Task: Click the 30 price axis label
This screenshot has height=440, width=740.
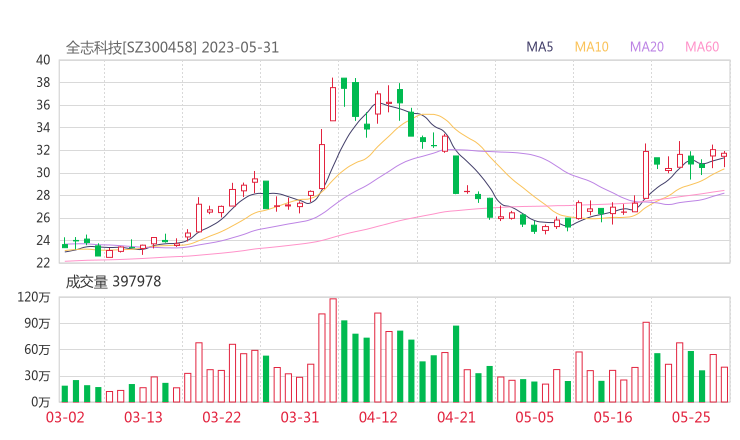Action: point(43,173)
